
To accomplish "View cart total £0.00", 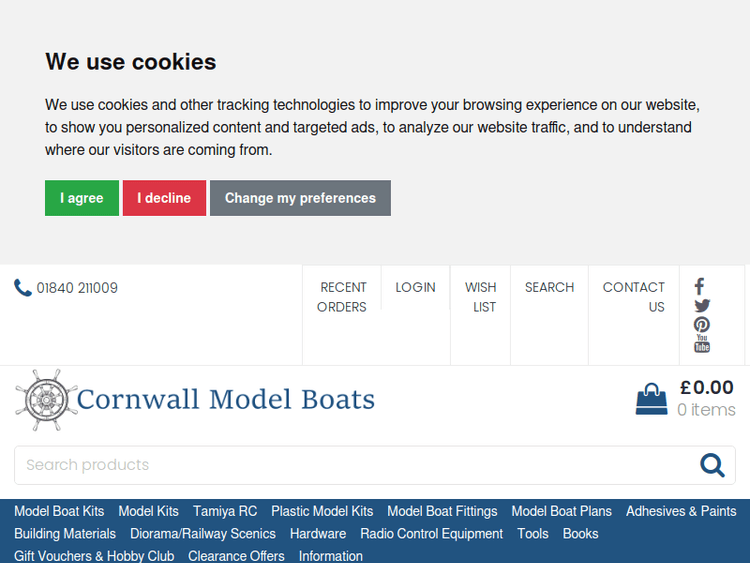I will tap(706, 387).
